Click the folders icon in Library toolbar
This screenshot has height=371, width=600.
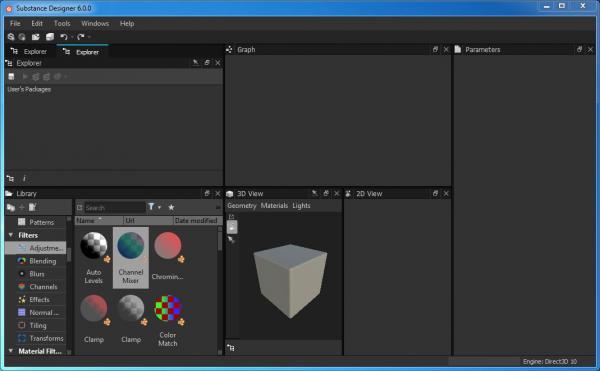pos(11,207)
